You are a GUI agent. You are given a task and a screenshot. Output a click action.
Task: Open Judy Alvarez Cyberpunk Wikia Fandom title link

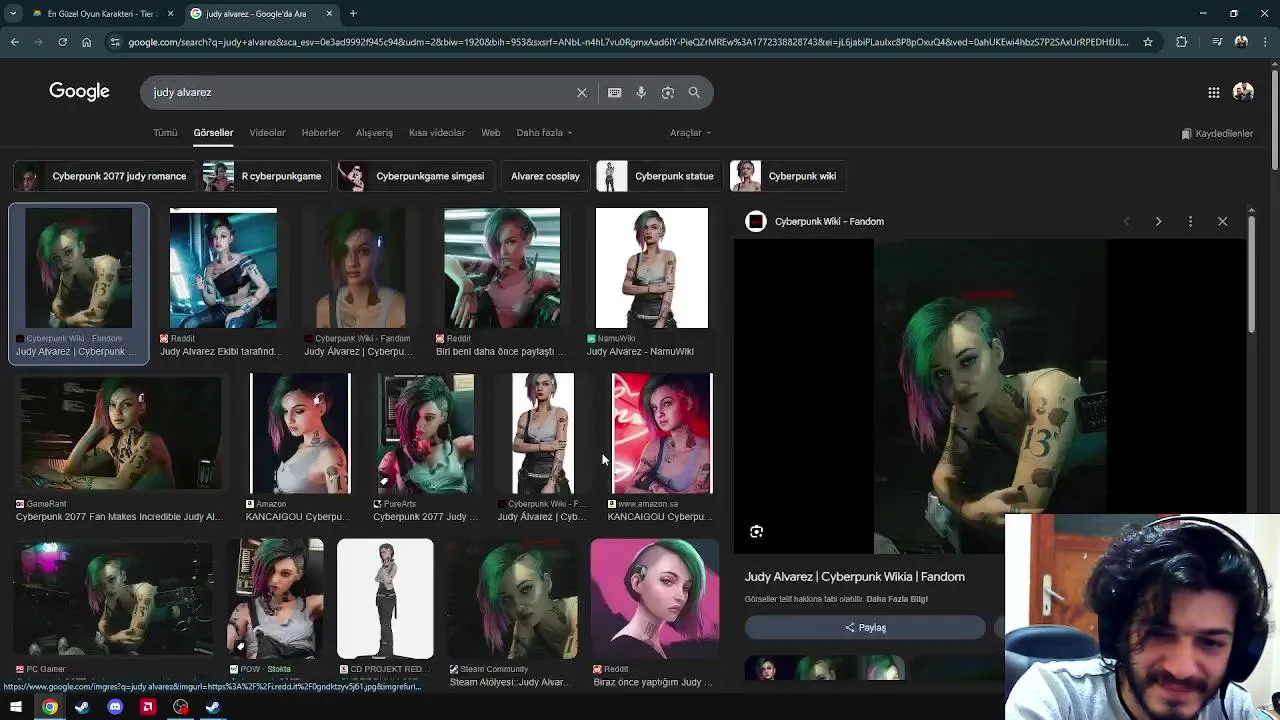tap(854, 577)
